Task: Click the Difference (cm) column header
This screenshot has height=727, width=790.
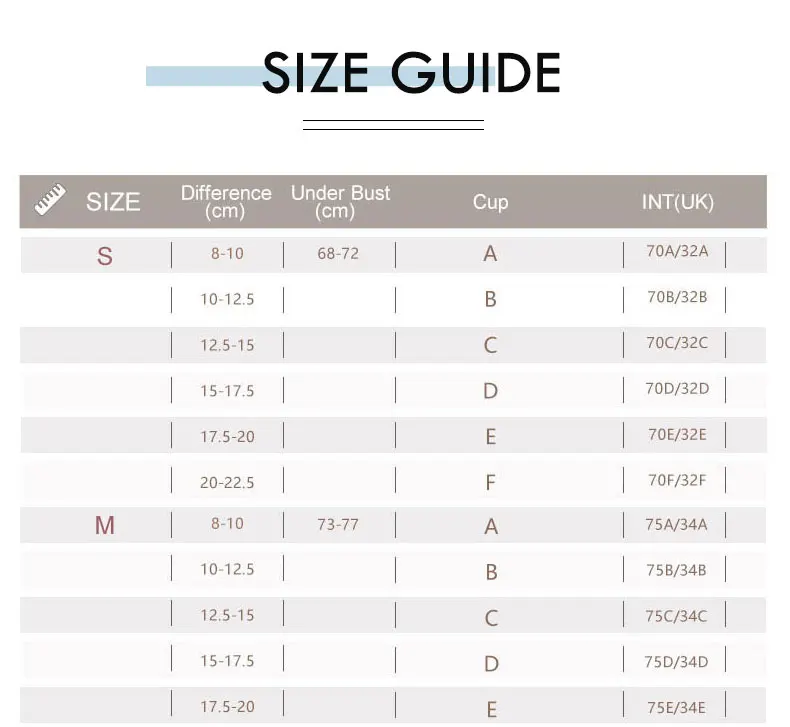Action: [226, 202]
